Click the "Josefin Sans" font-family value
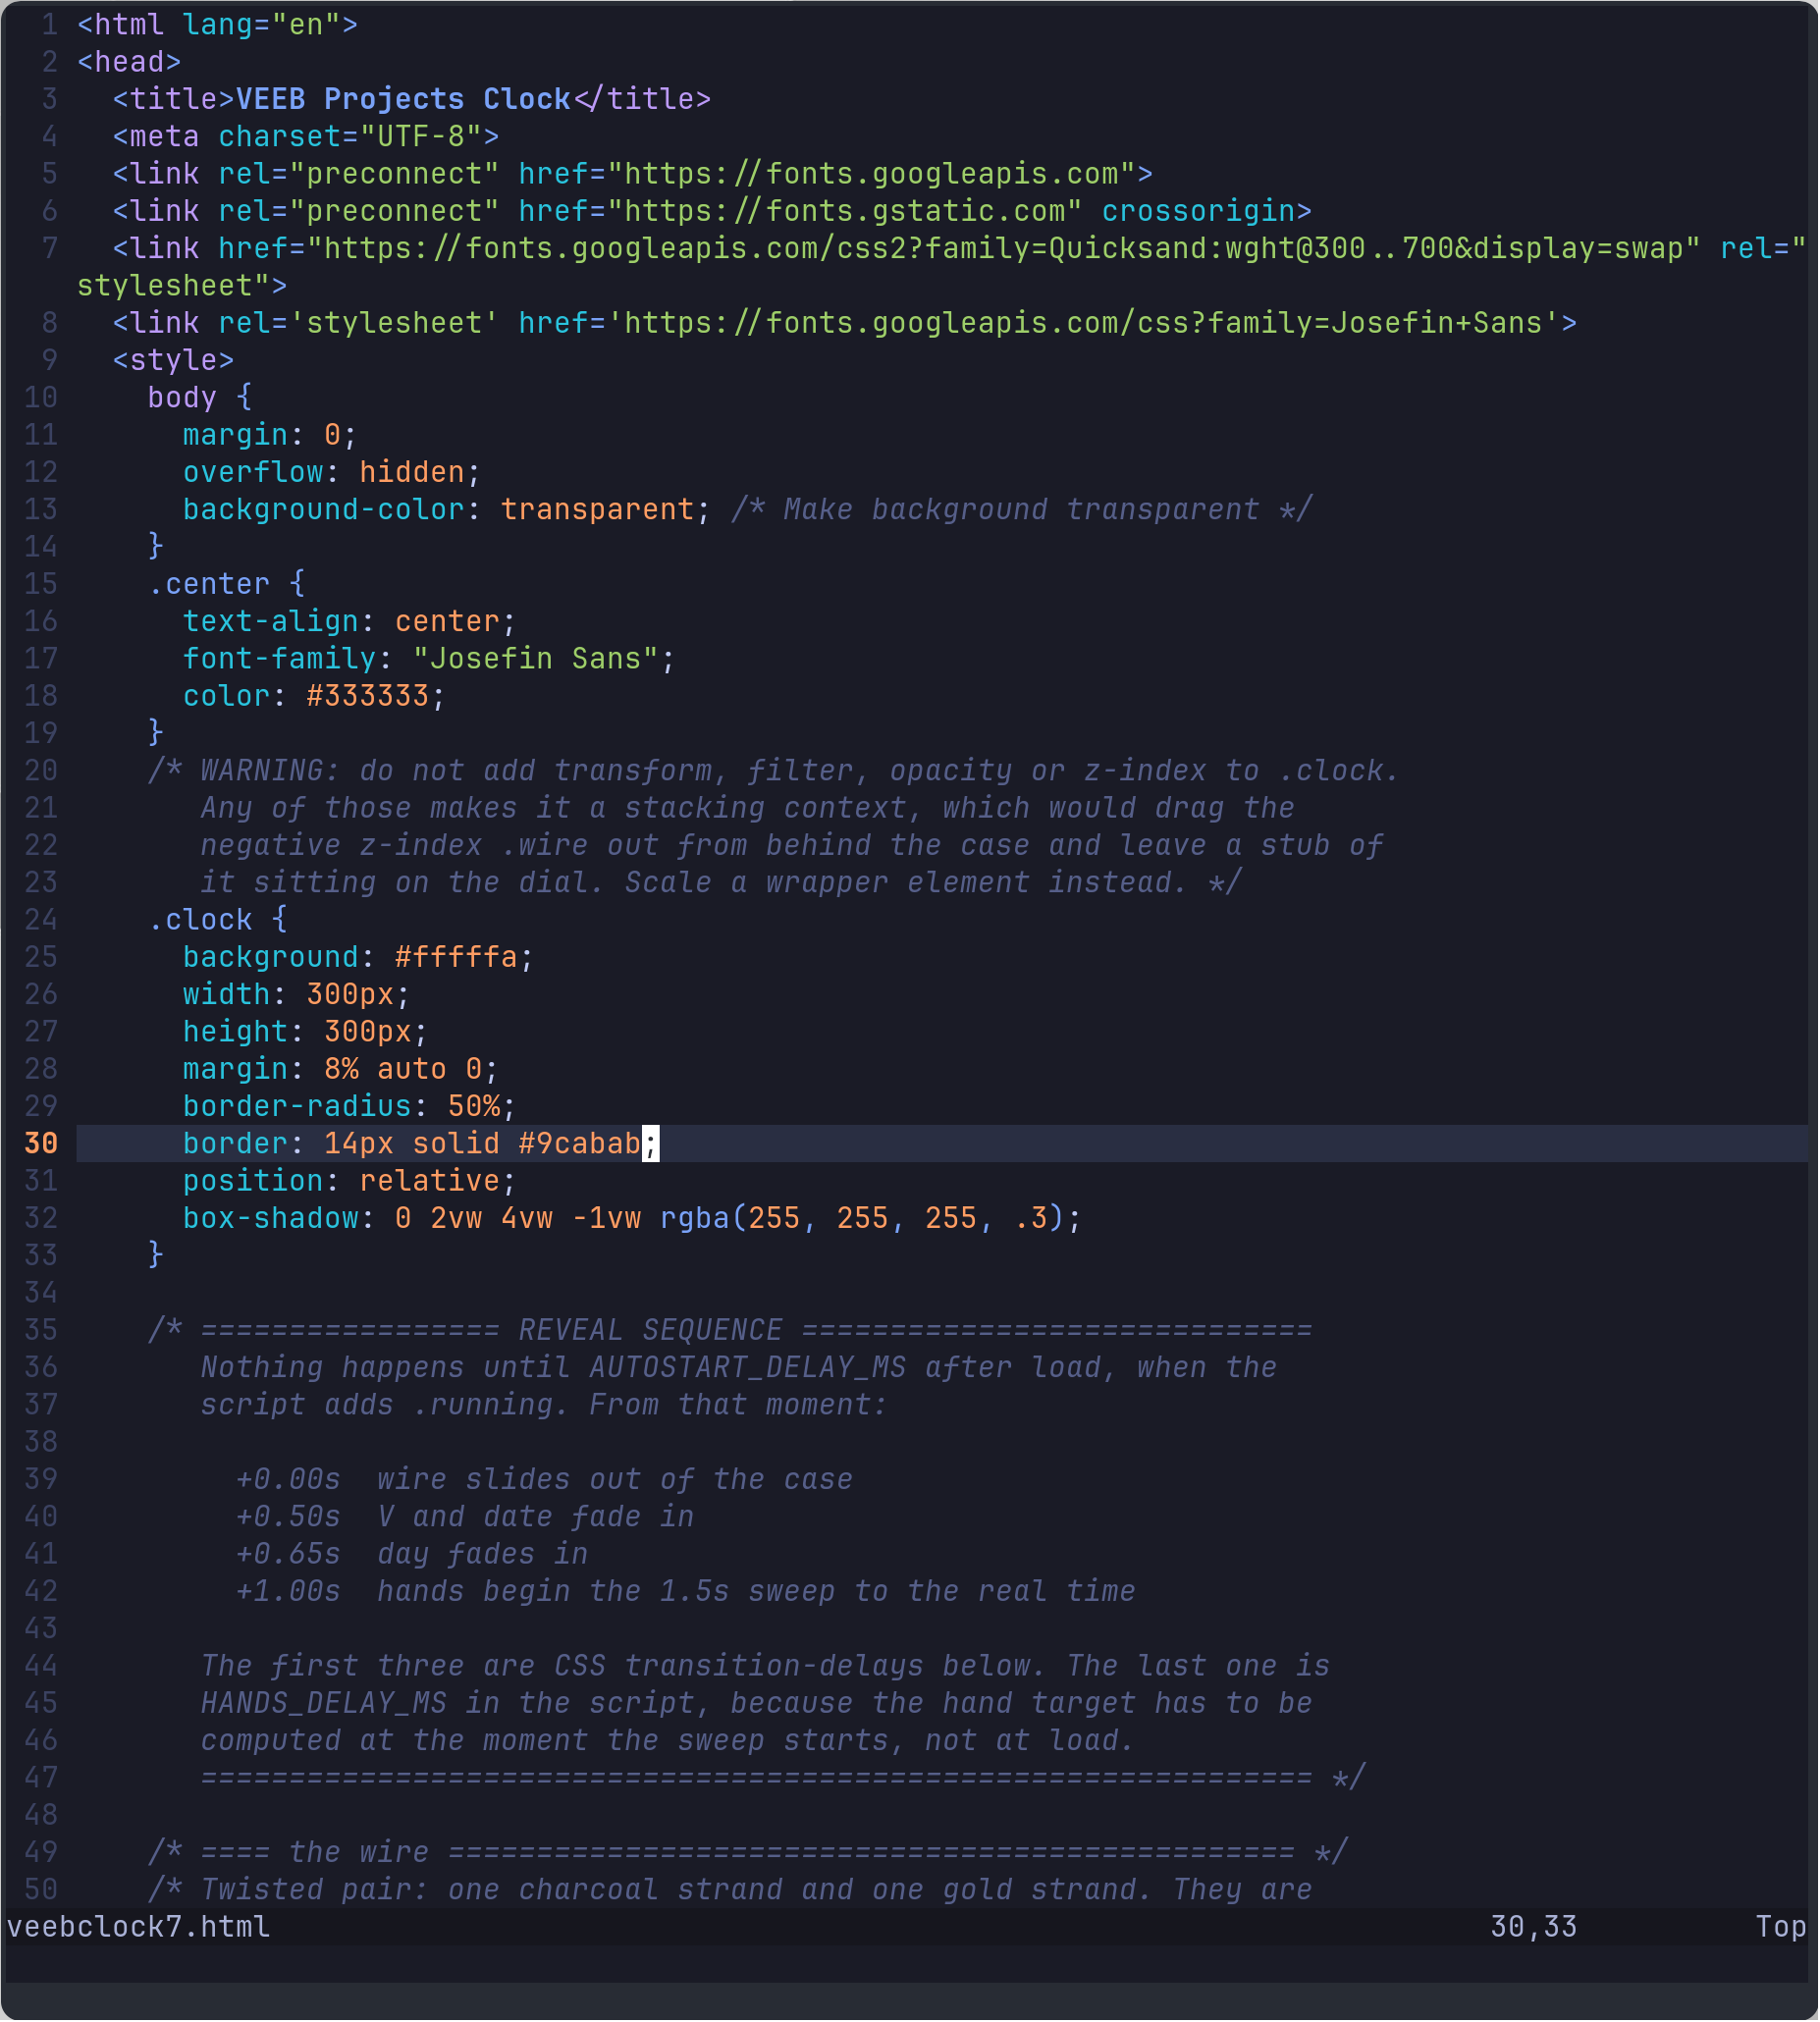The width and height of the screenshot is (1820, 2022). pyautogui.click(x=536, y=659)
